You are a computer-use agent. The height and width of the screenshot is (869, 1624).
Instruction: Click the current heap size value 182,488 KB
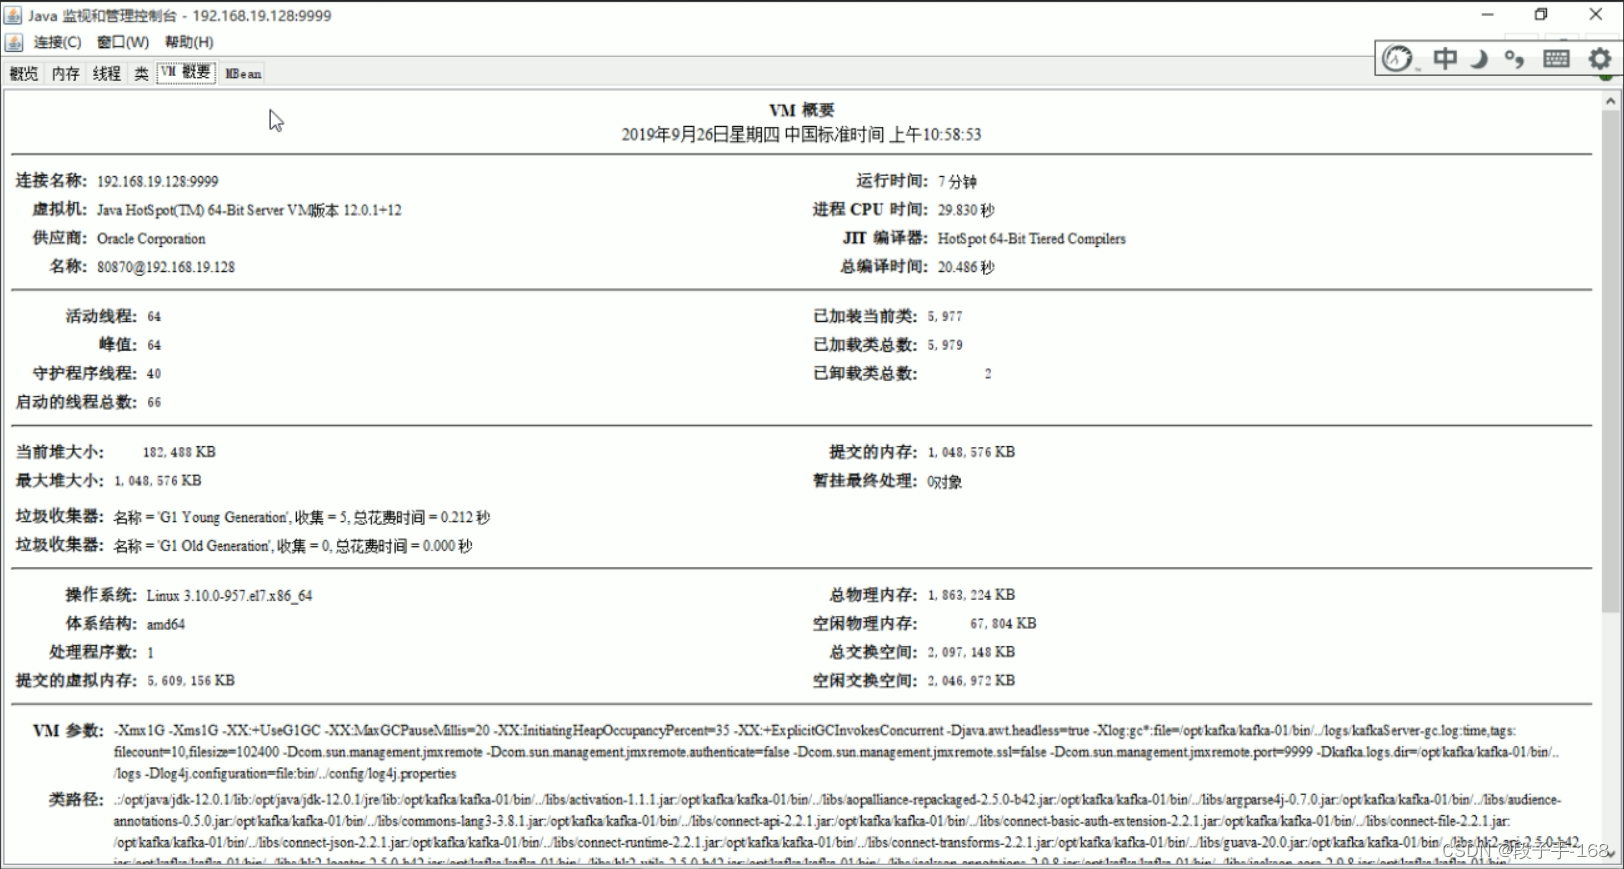pos(179,452)
